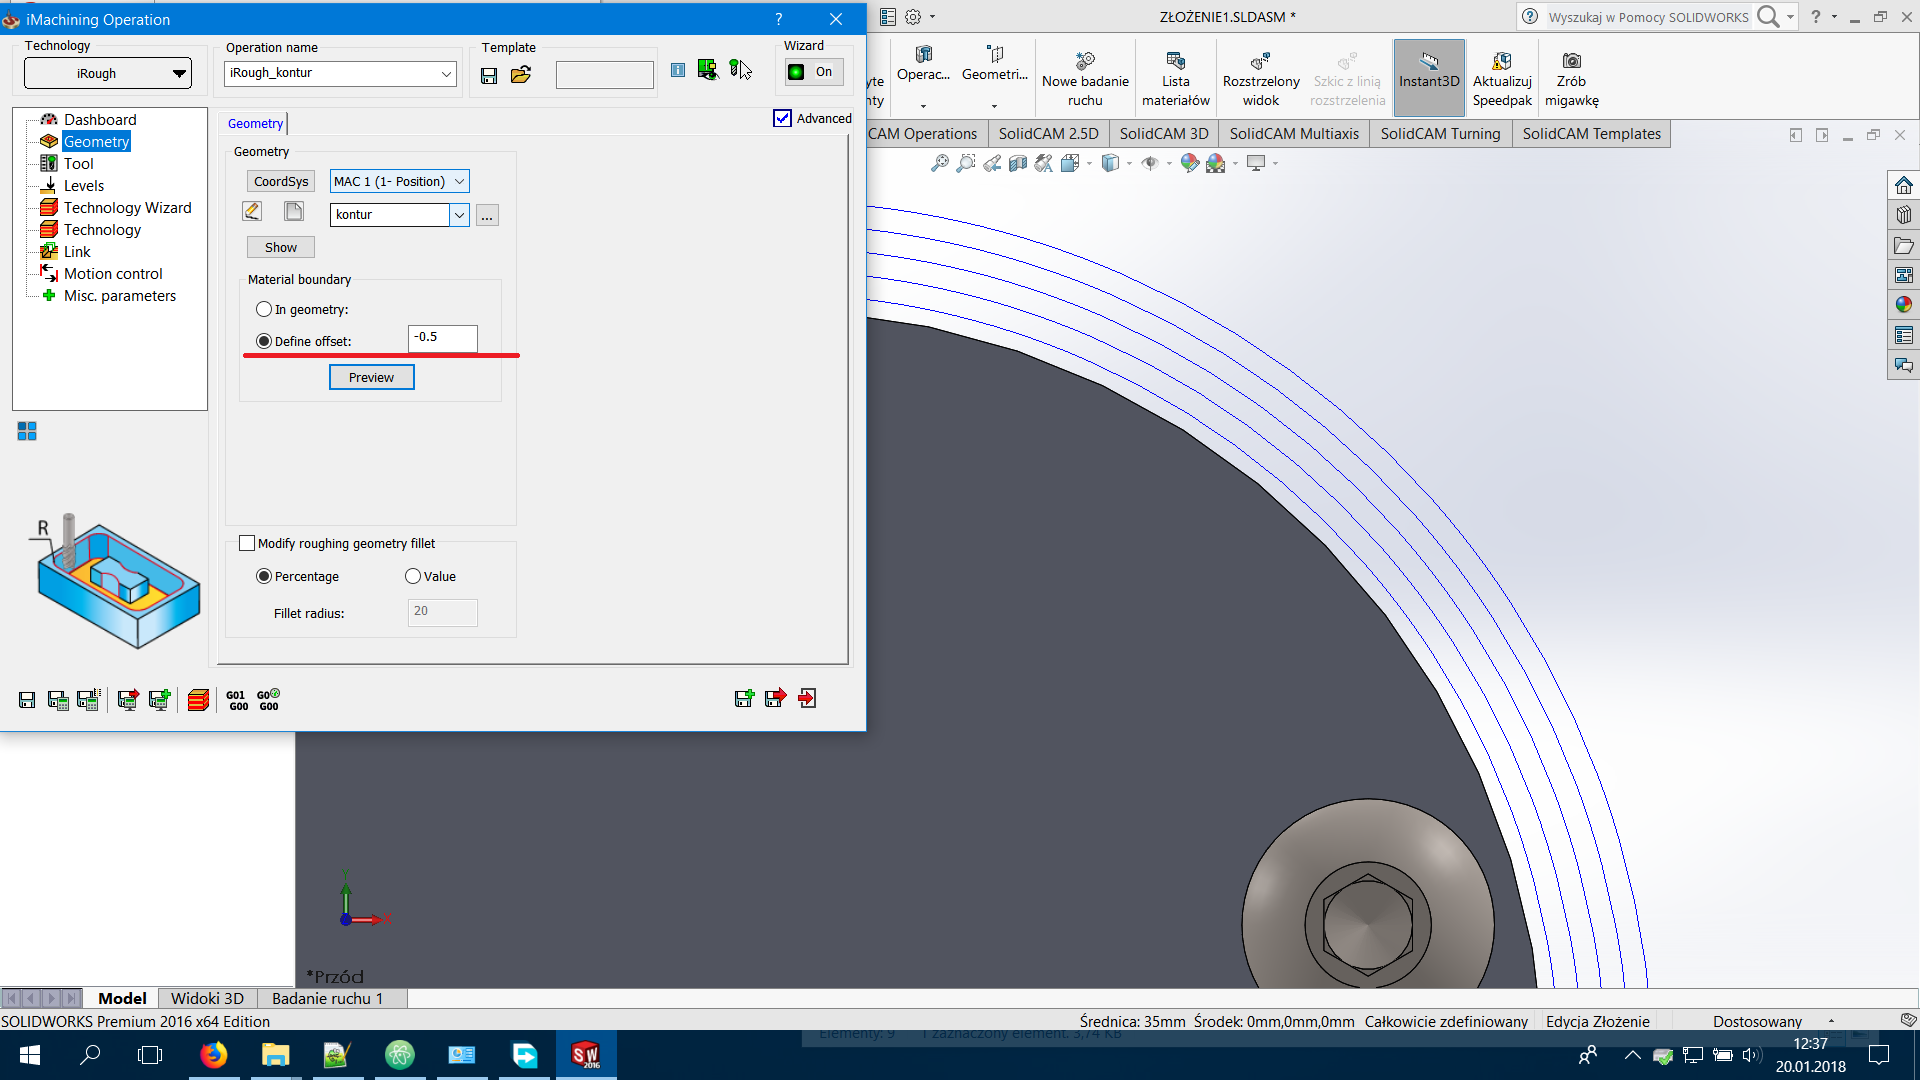Enable Modify roughing geometry fillet checkbox
Viewport: 1920px width, 1080px height.
245,542
